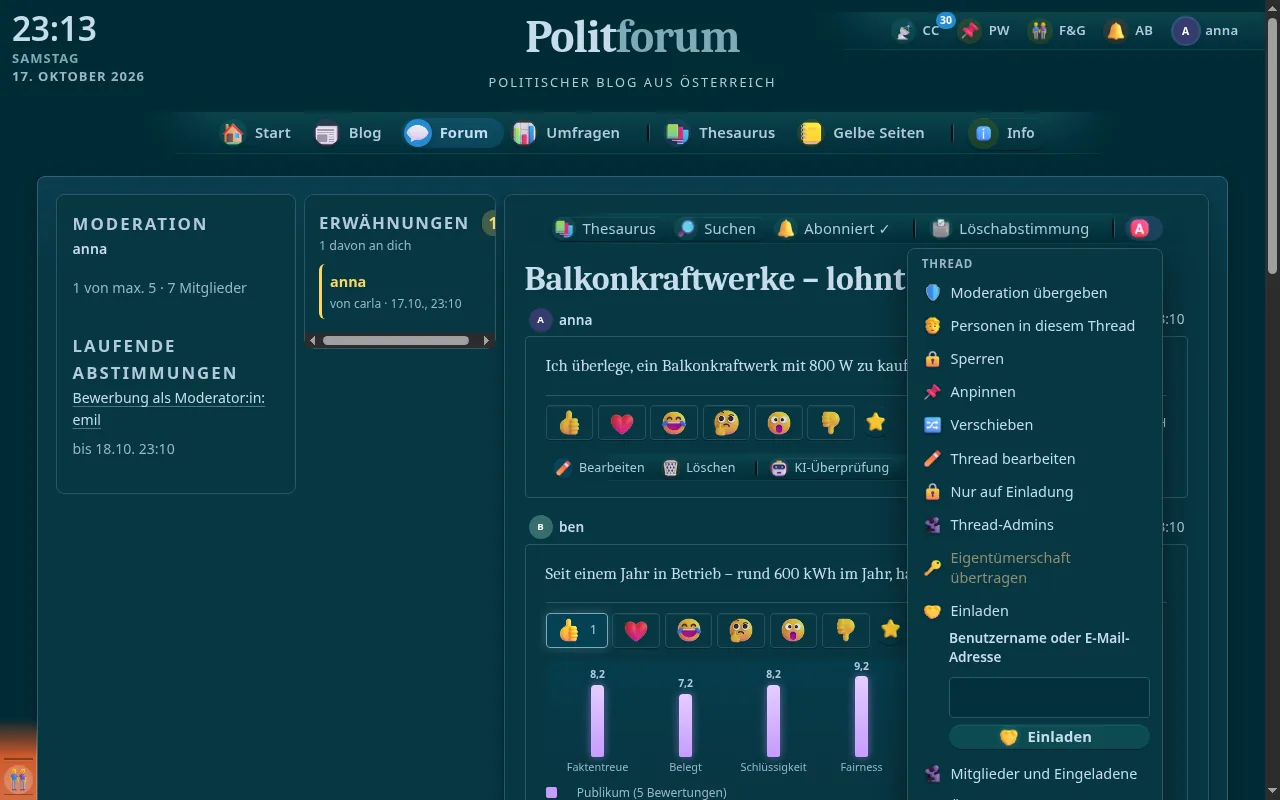Open the F&G icon in the header

click(x=1058, y=31)
